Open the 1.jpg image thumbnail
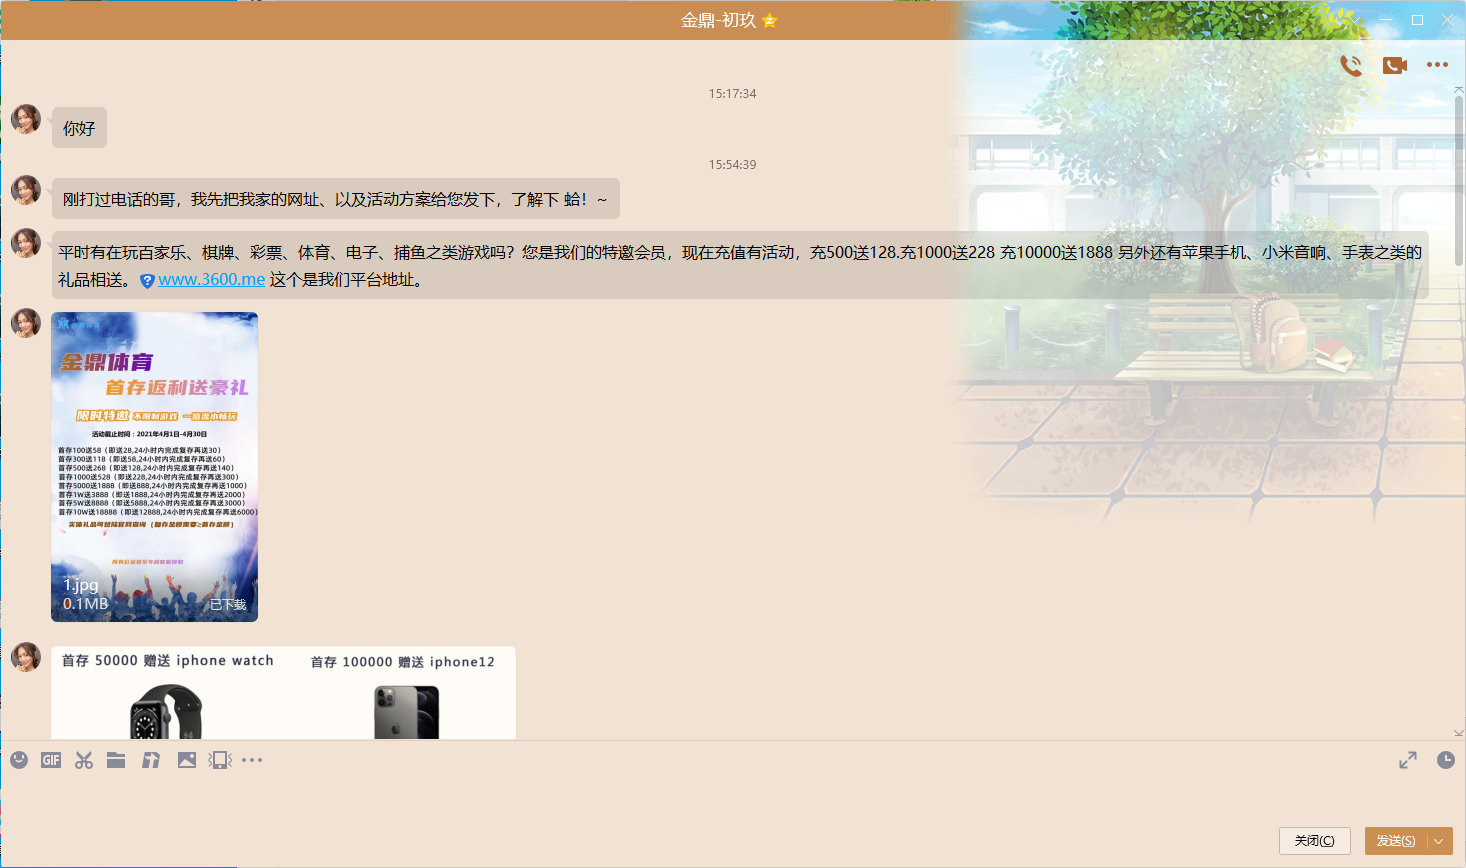Viewport: 1466px width, 868px height. point(155,466)
